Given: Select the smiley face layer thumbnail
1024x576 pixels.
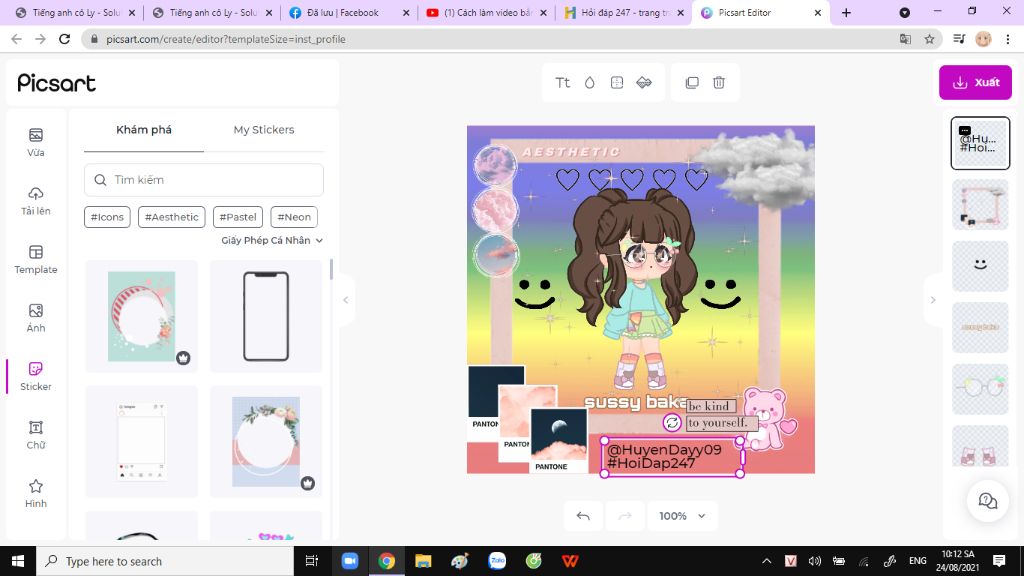Looking at the screenshot, I should [x=980, y=266].
